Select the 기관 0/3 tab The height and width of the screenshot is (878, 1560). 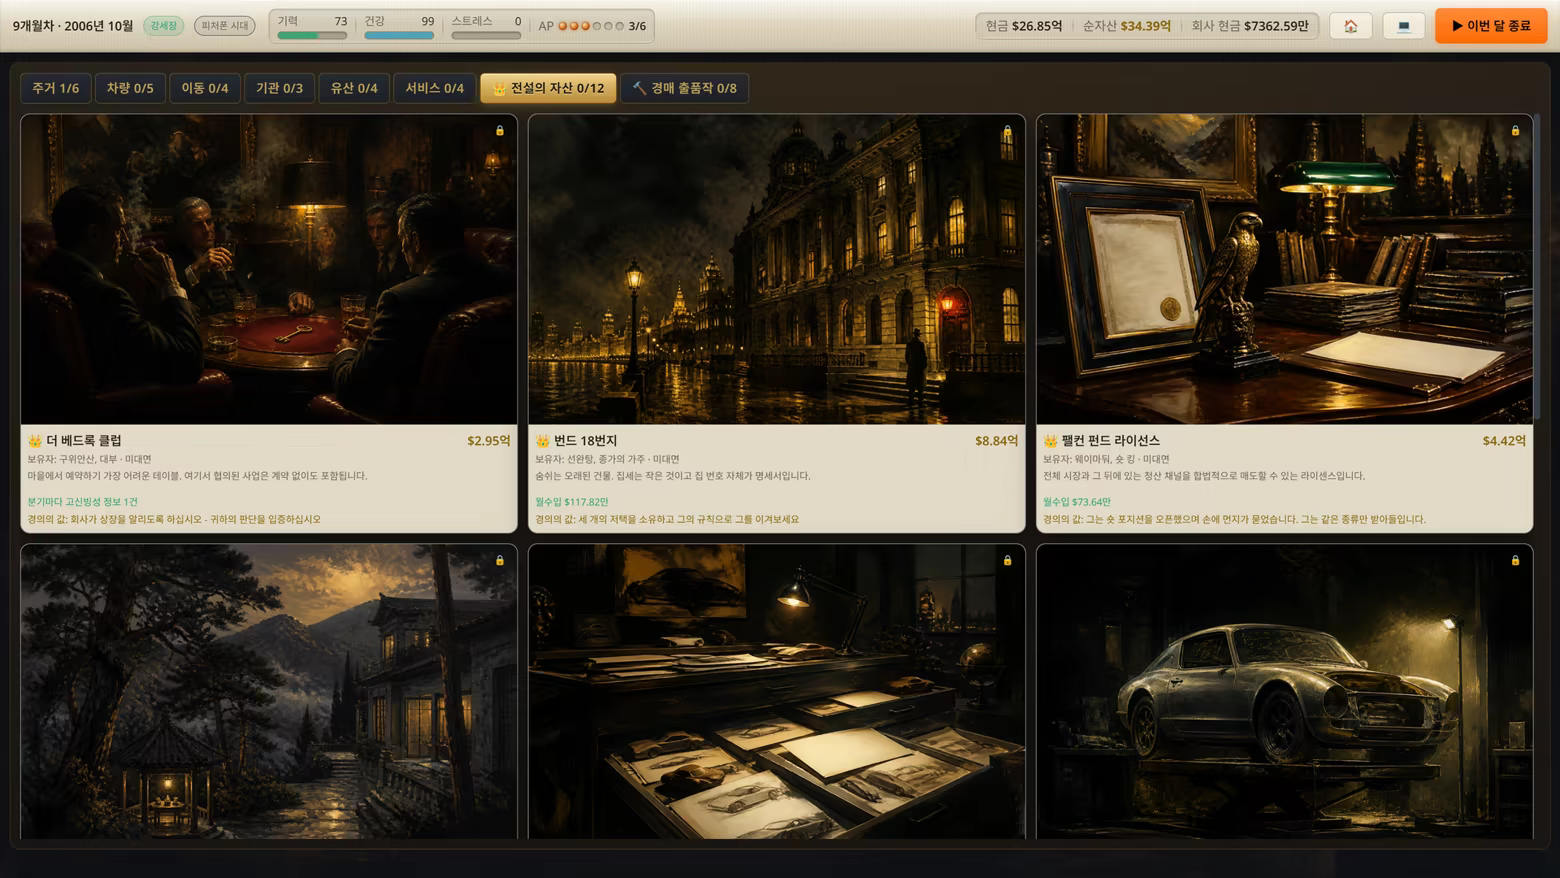(279, 88)
